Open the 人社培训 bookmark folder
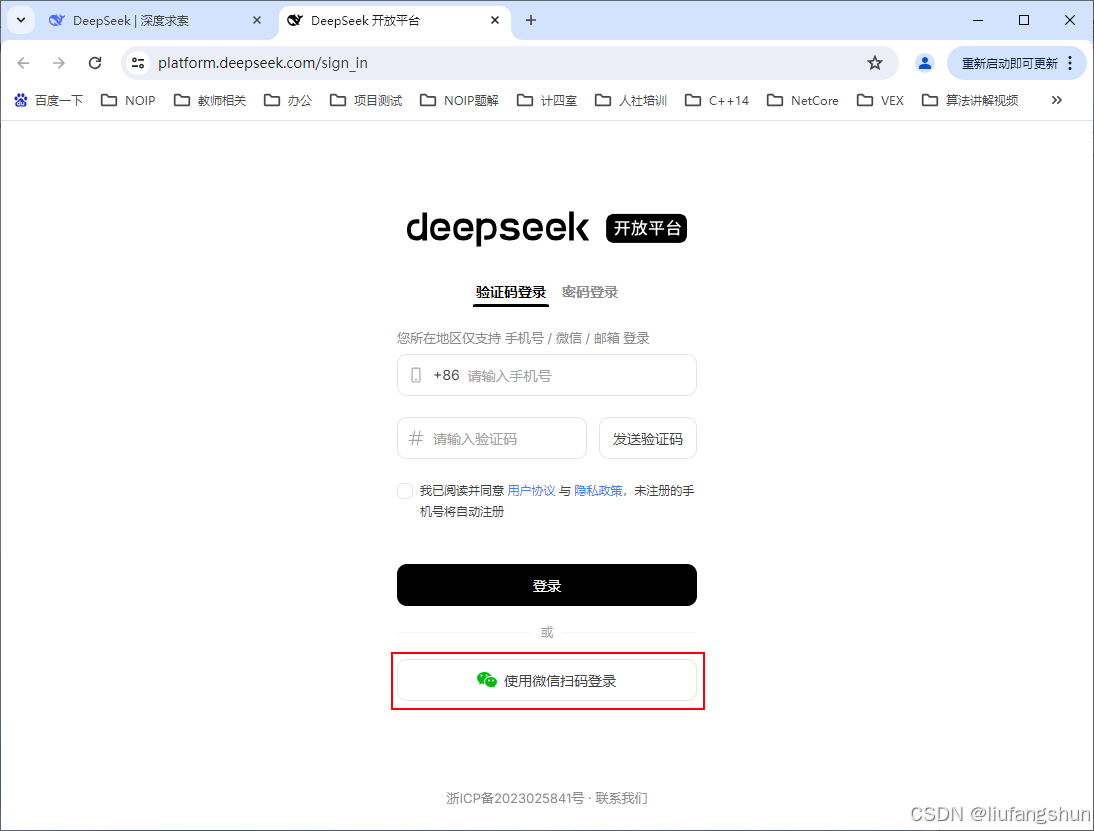 (x=631, y=100)
